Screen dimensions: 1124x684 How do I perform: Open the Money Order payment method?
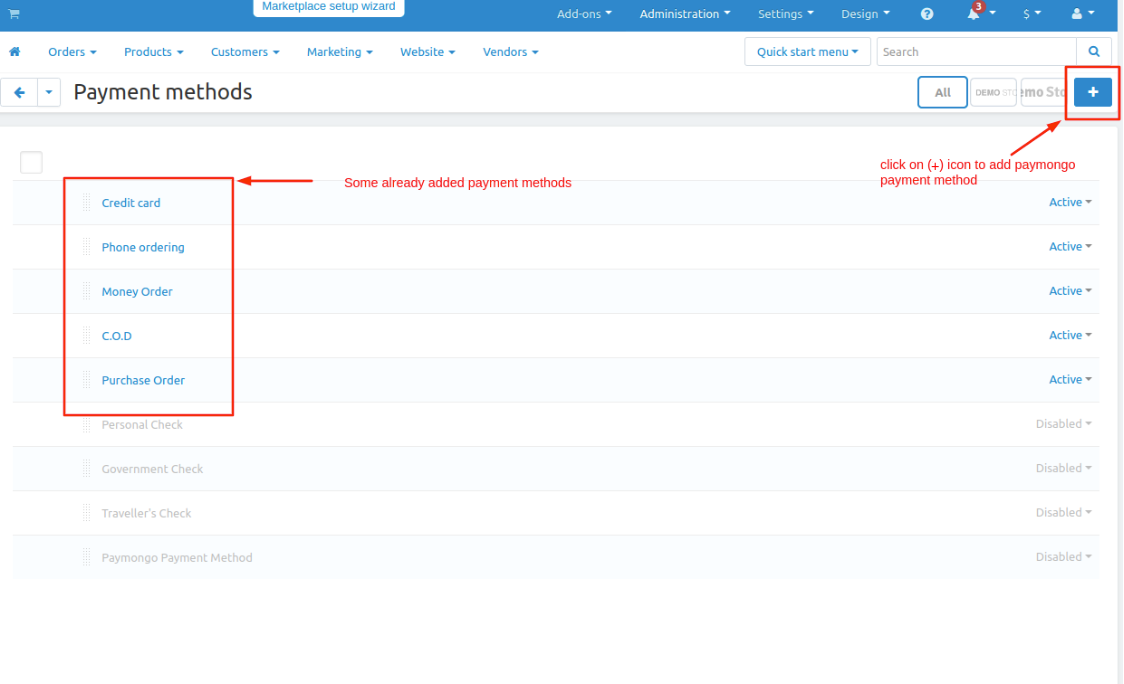coord(137,292)
